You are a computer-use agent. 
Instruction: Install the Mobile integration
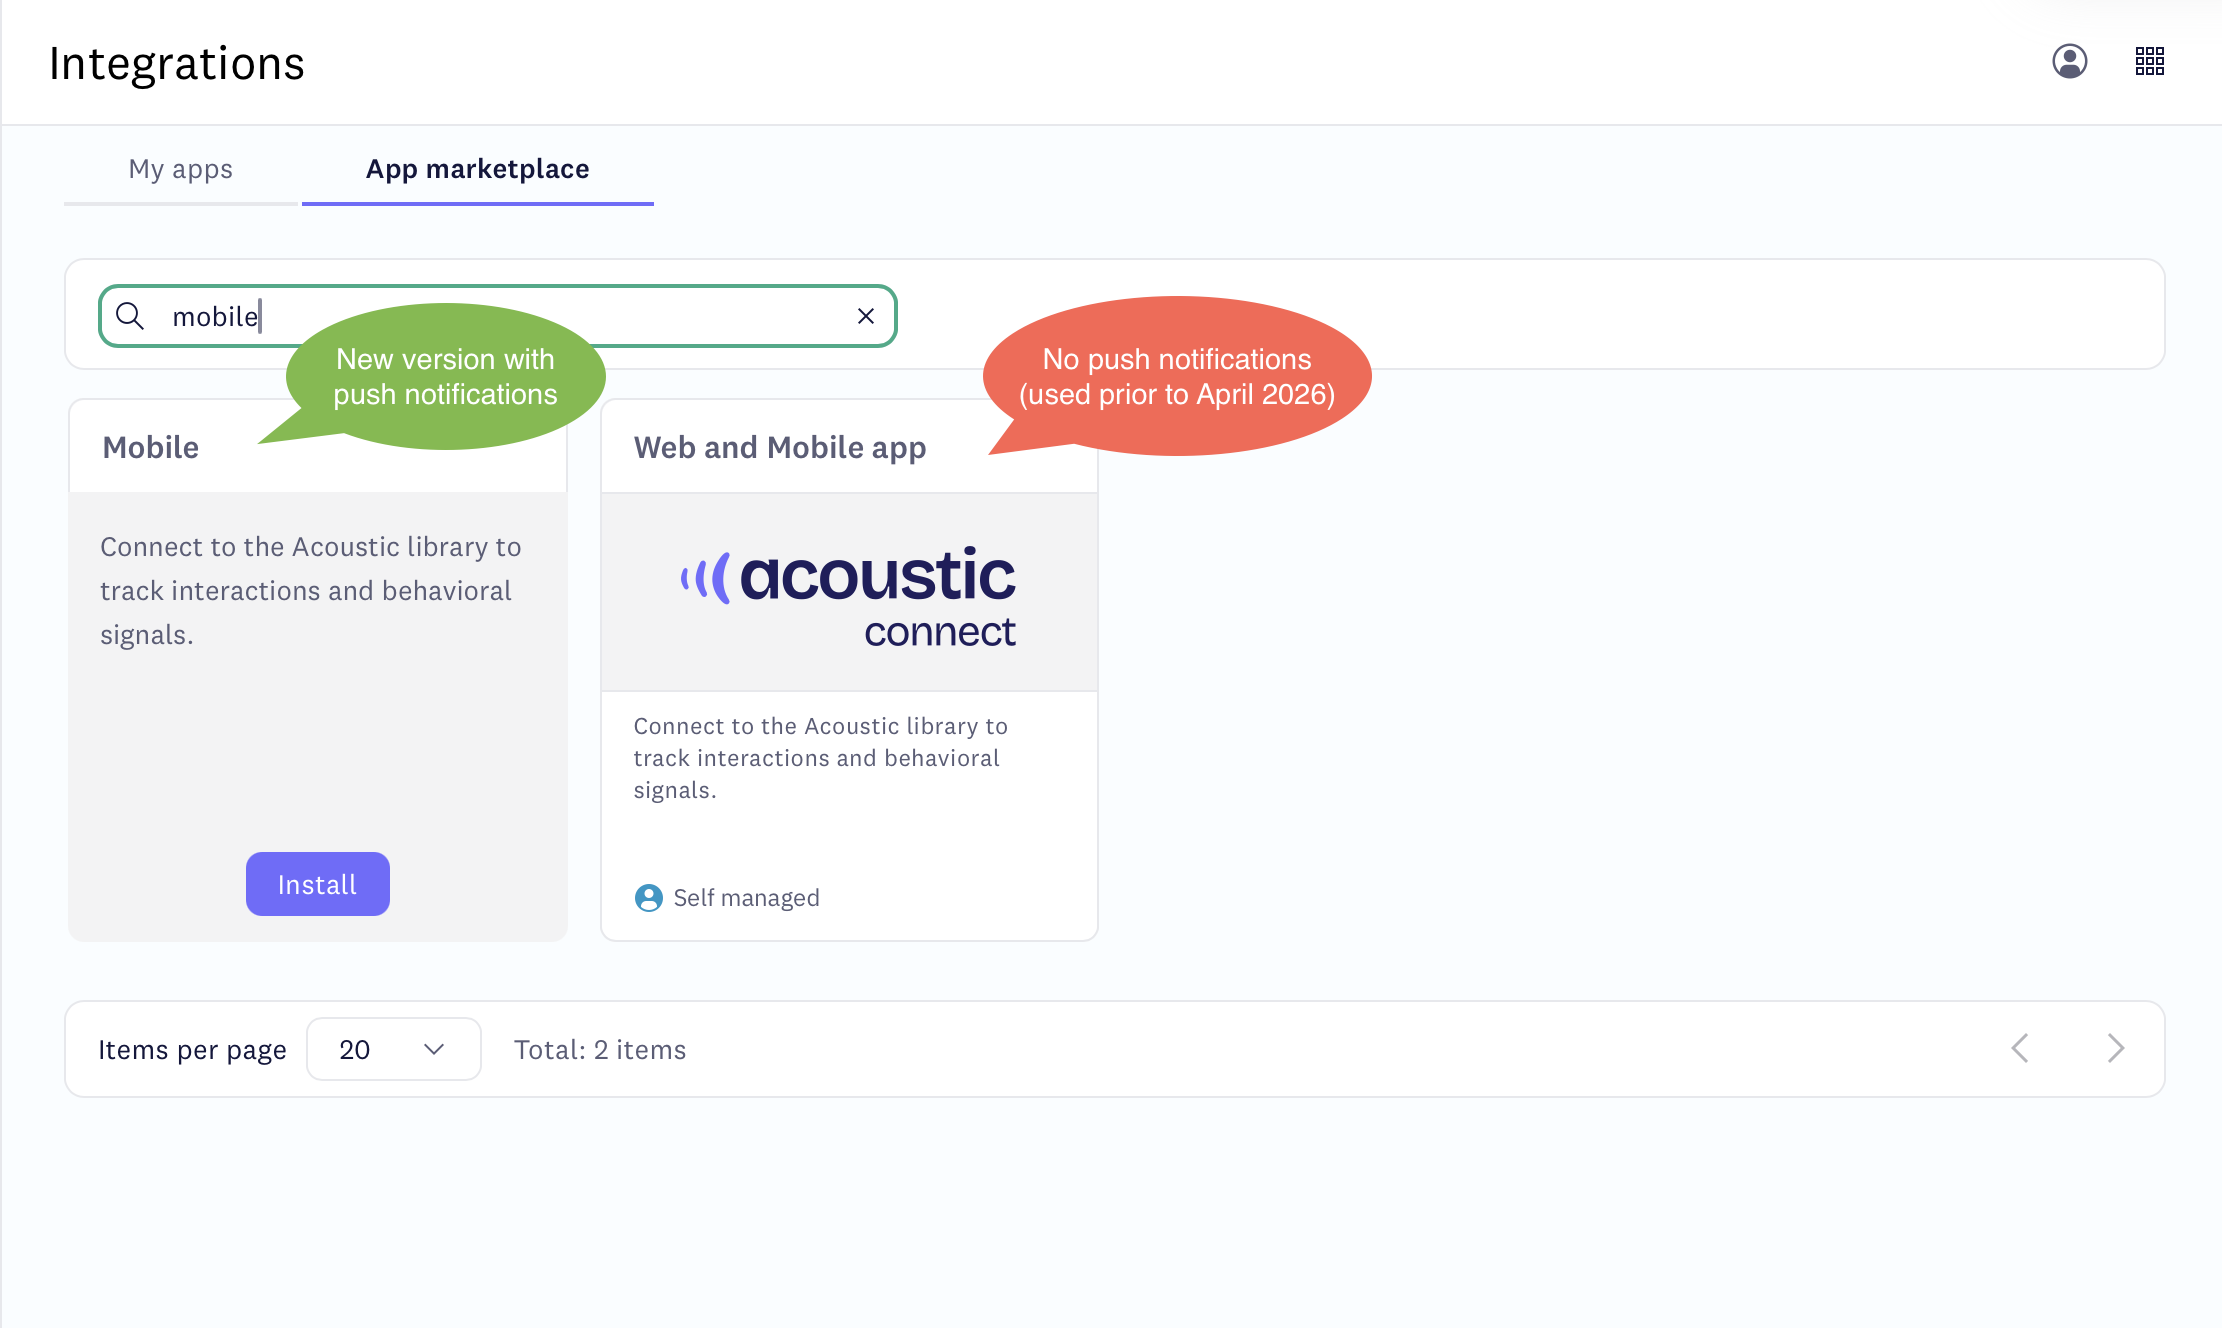(317, 884)
